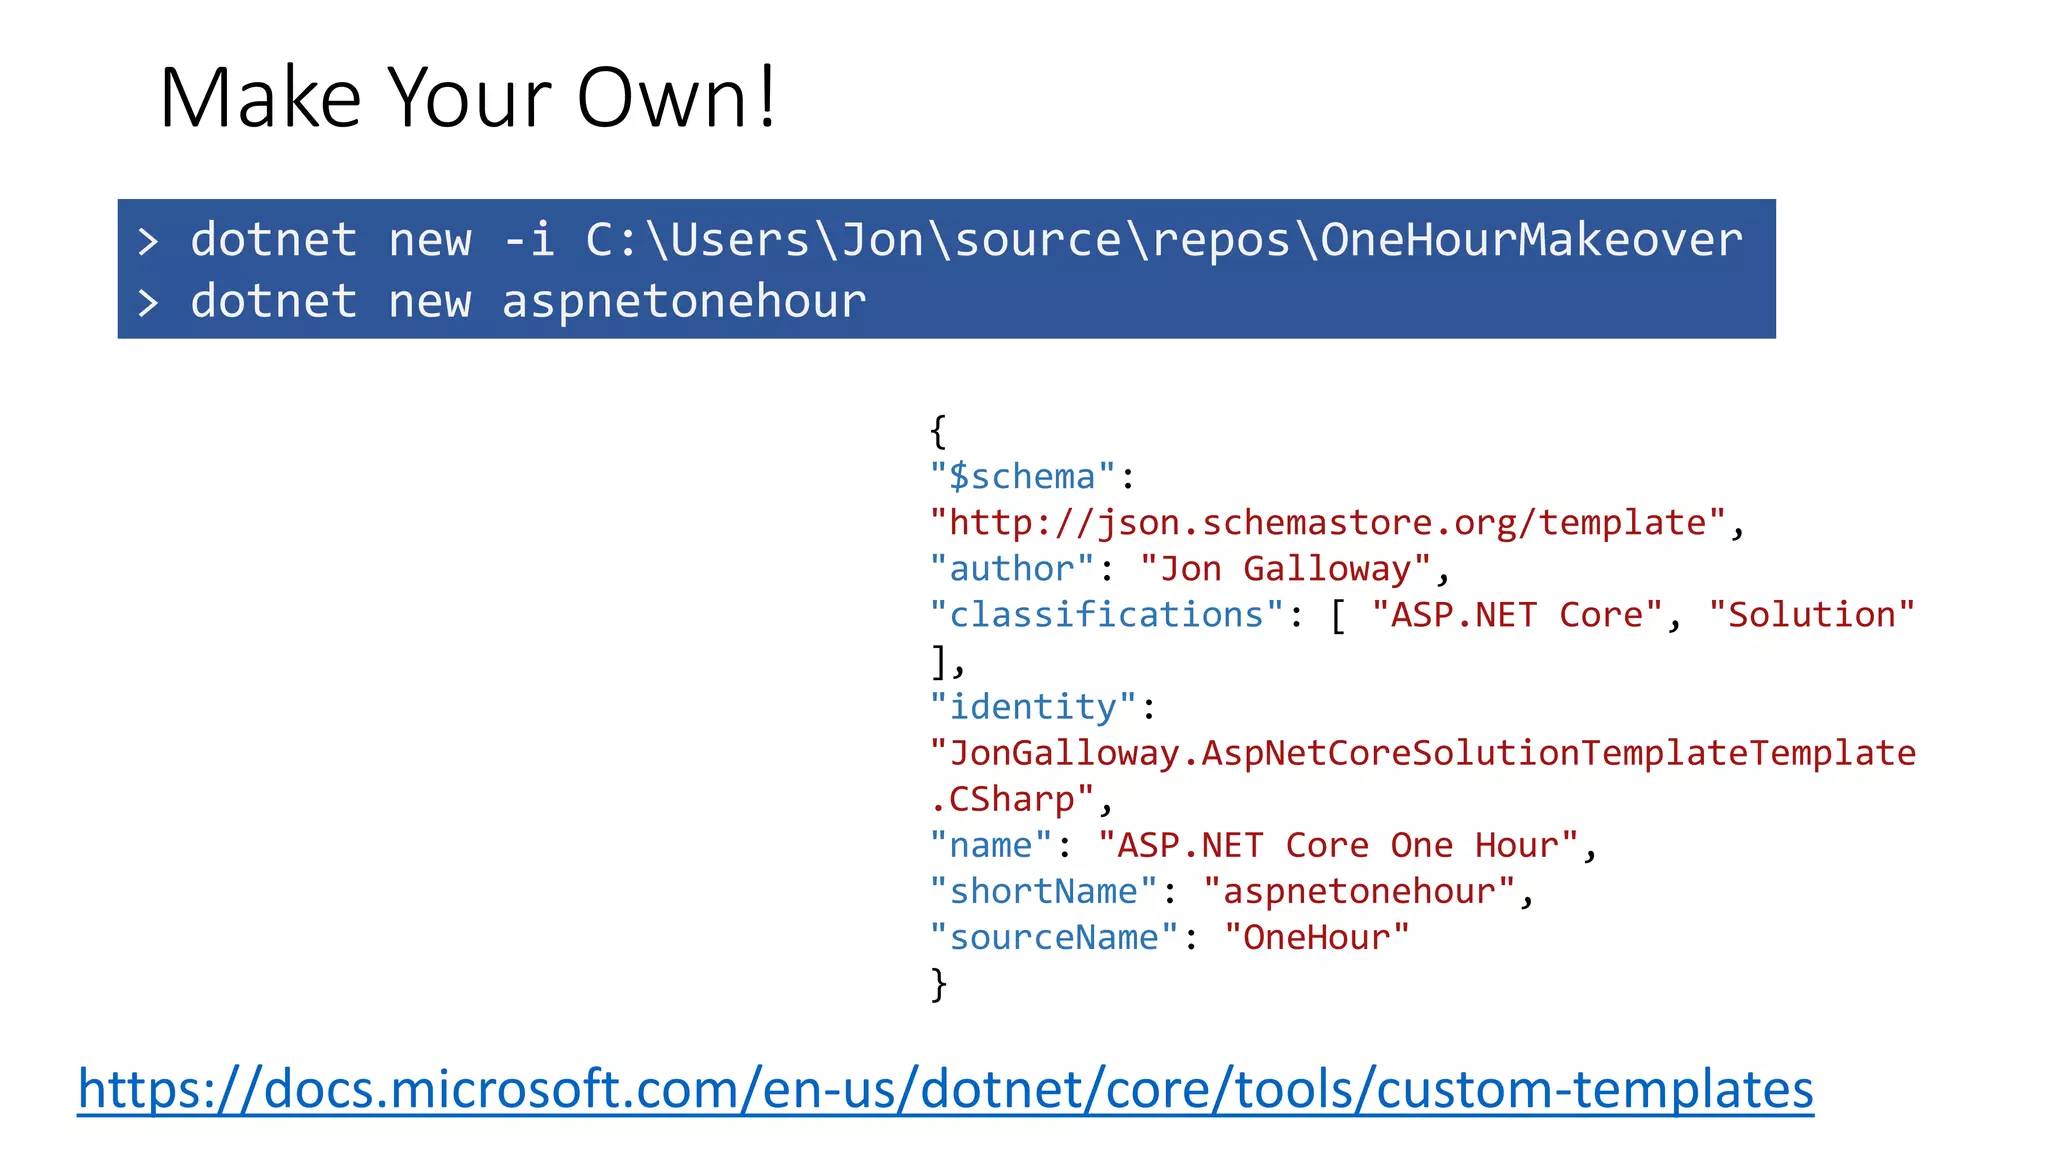
Task: Click the "classifications" JSON key
Action: [1106, 615]
